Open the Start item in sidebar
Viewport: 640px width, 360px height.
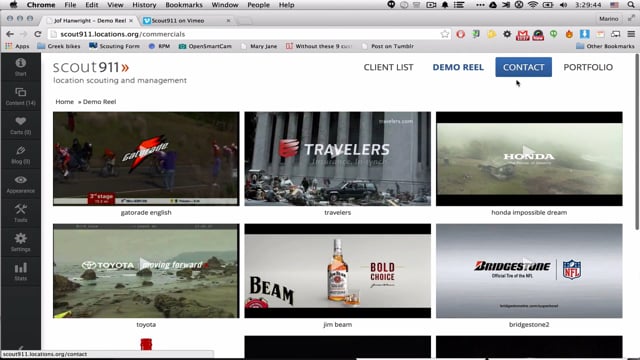click(20, 67)
